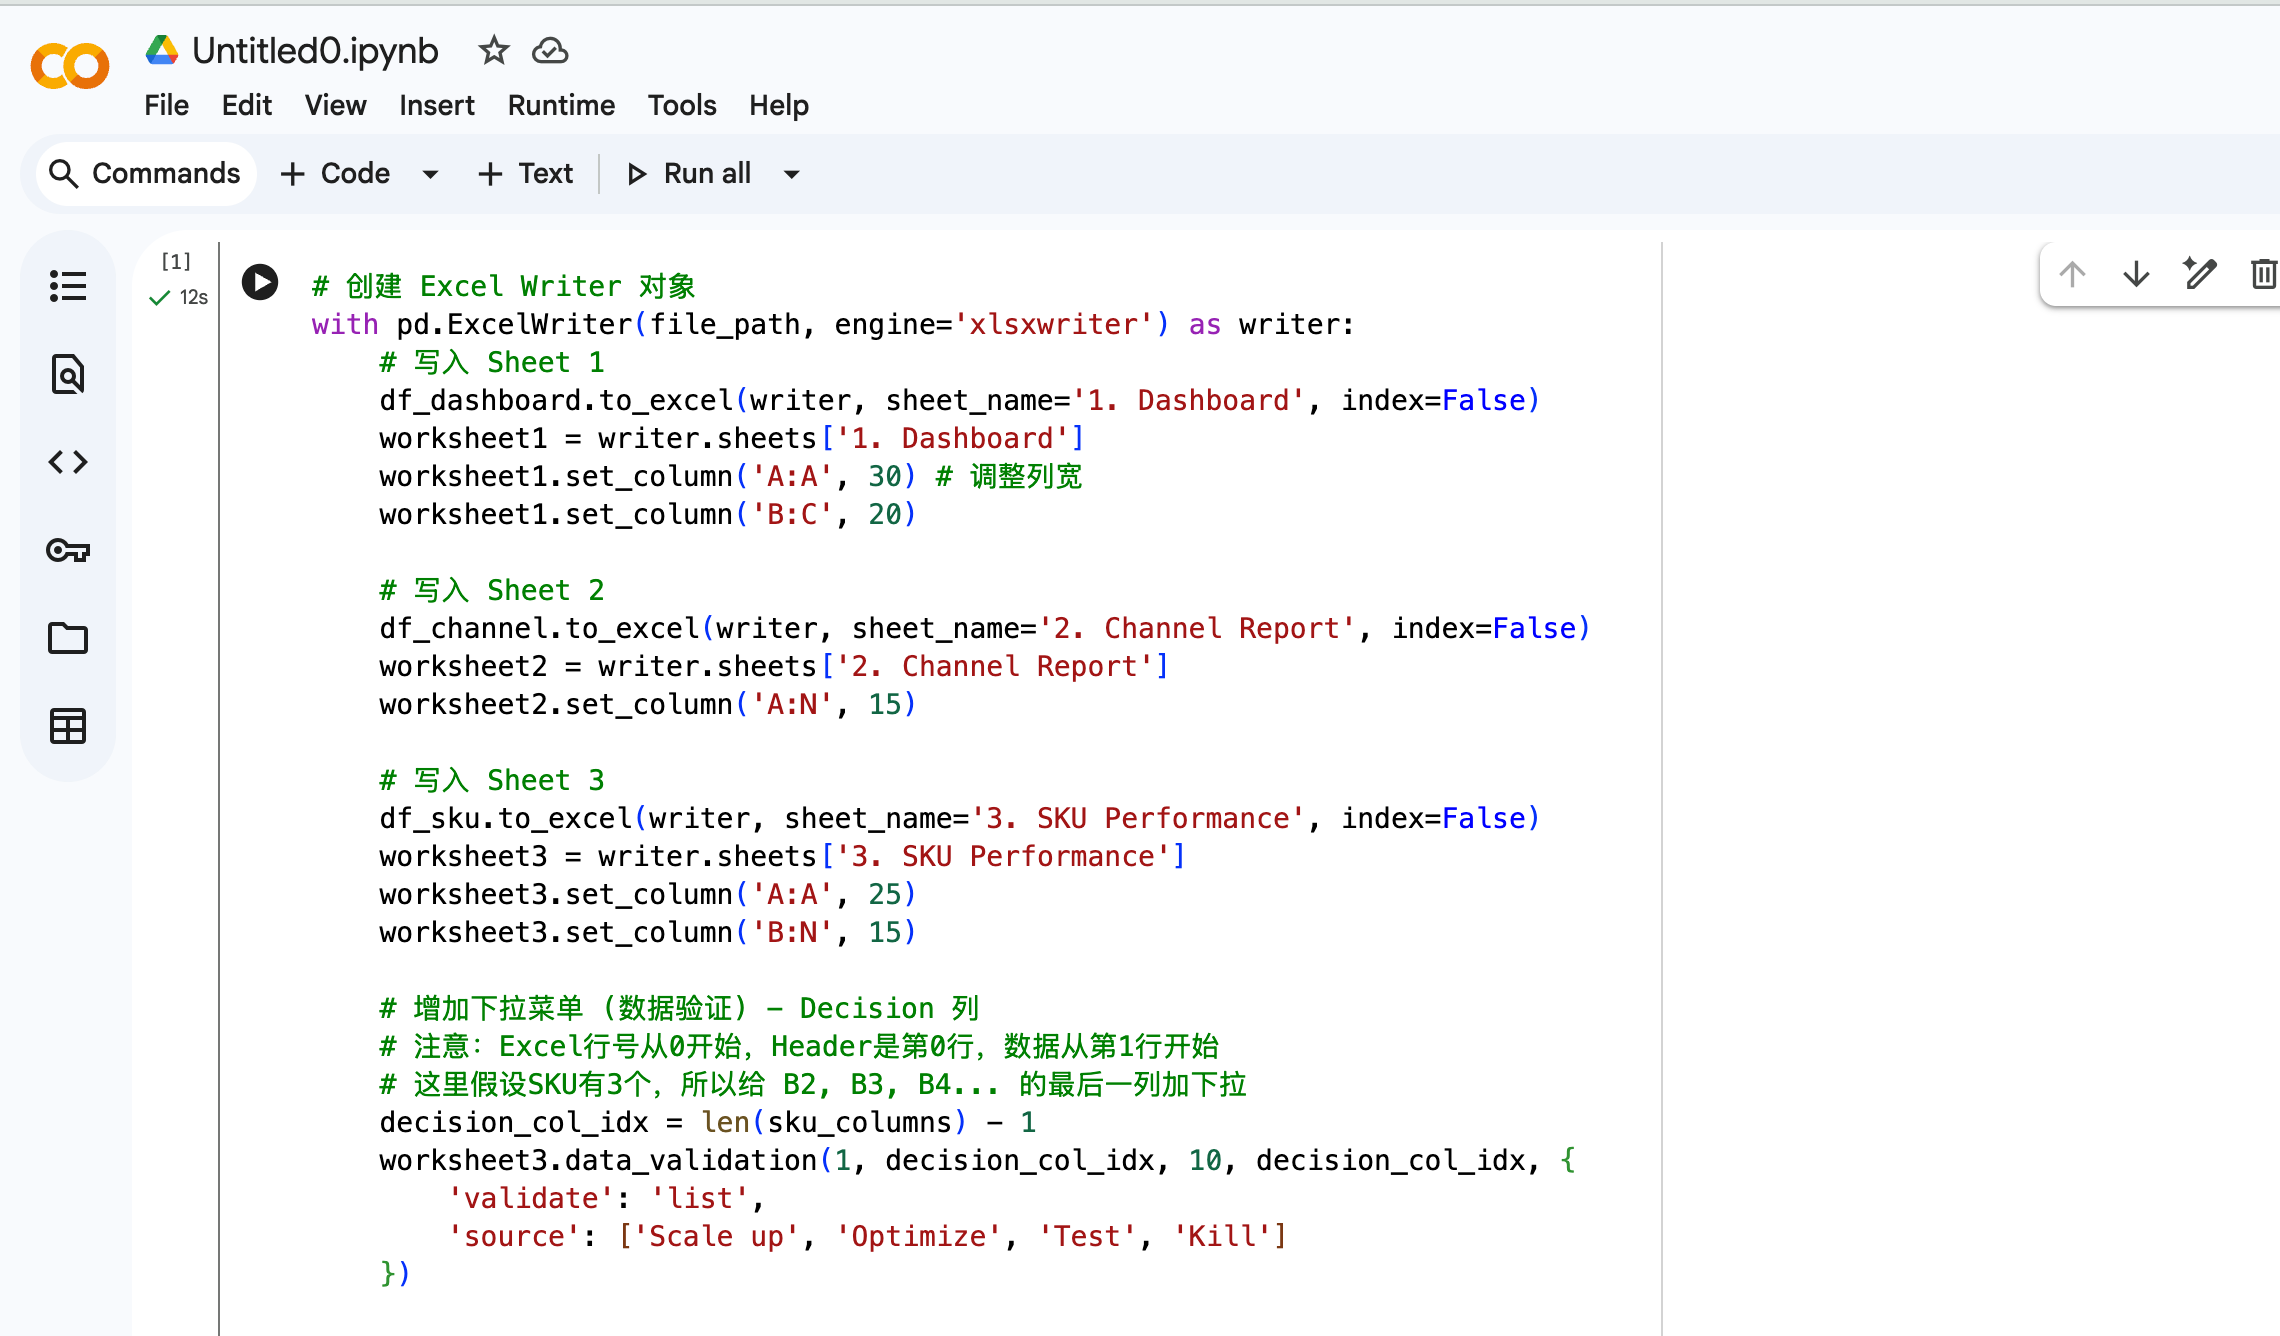Screen dimensions: 2280x1336
Task: Open the code snippets panel
Action: [68, 462]
